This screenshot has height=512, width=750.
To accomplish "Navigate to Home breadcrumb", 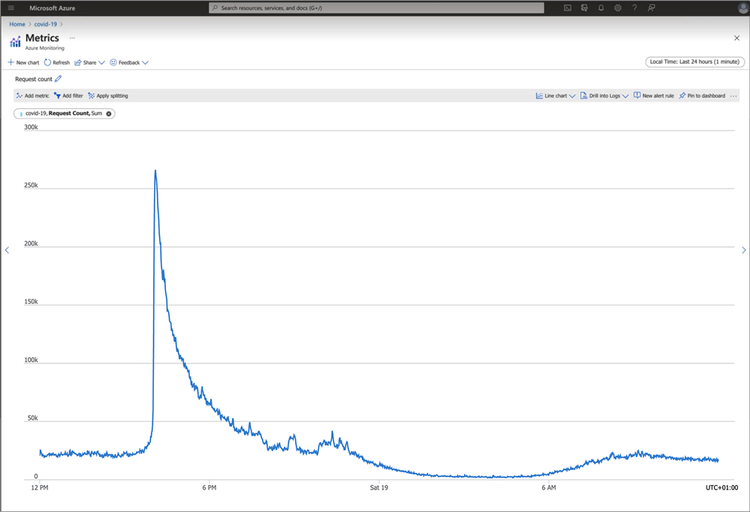I will (17, 24).
